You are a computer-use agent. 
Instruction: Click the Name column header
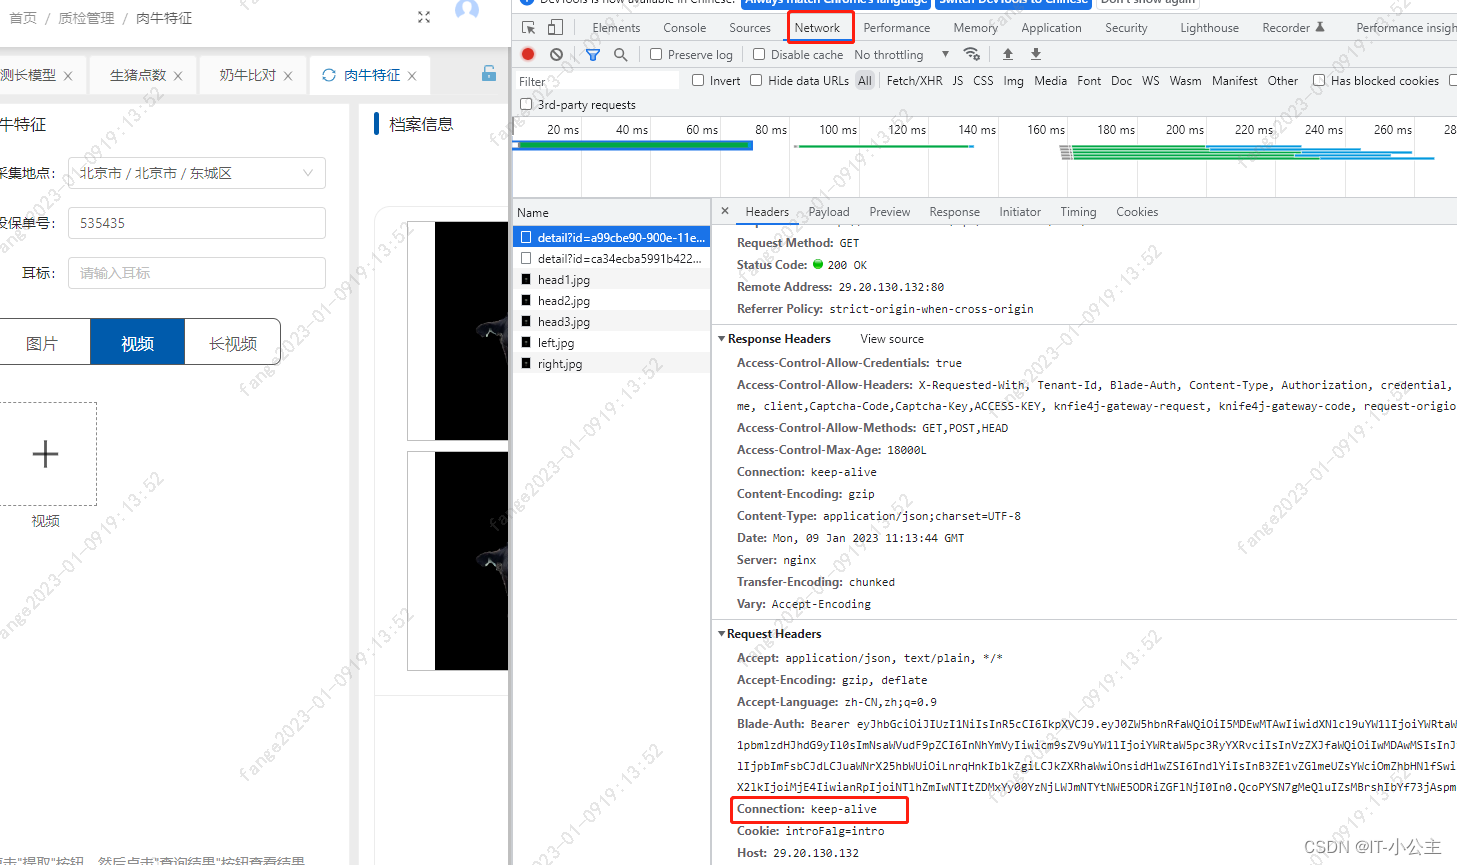(x=611, y=213)
